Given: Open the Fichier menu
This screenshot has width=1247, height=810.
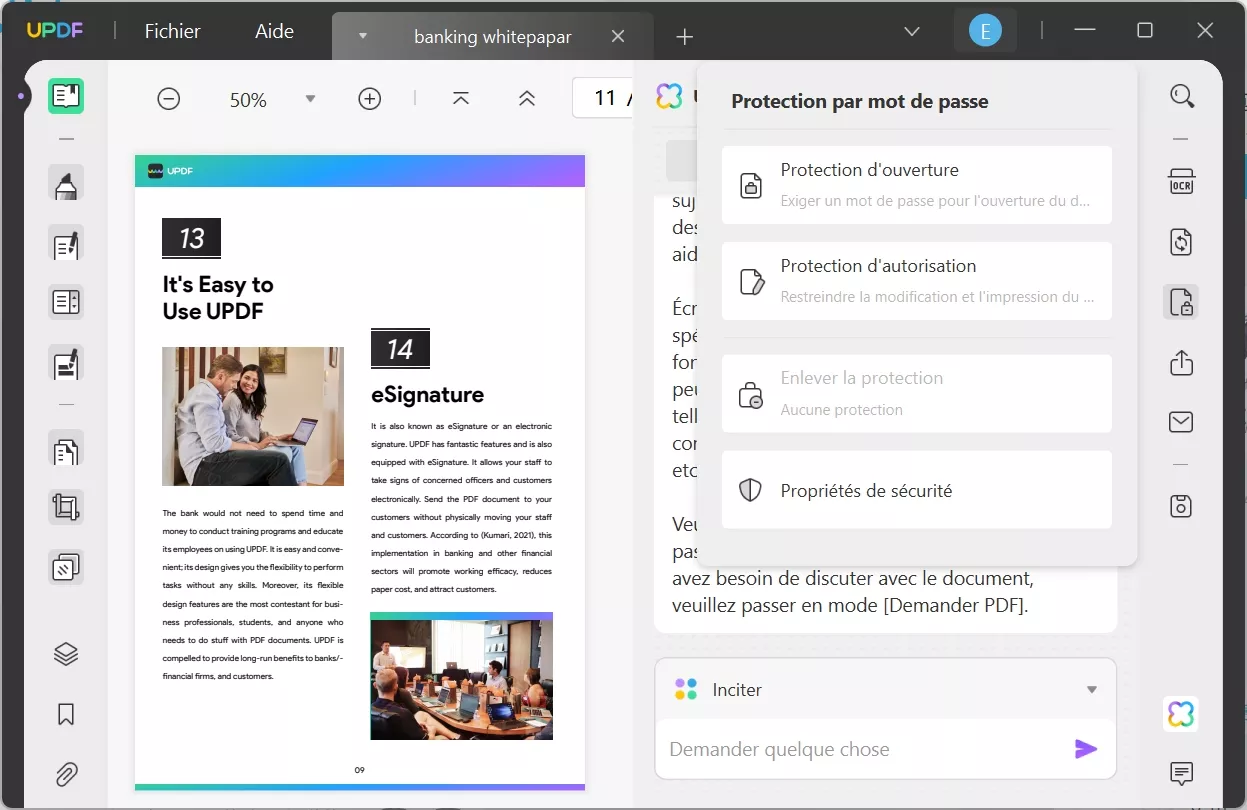Looking at the screenshot, I should coord(171,31).
